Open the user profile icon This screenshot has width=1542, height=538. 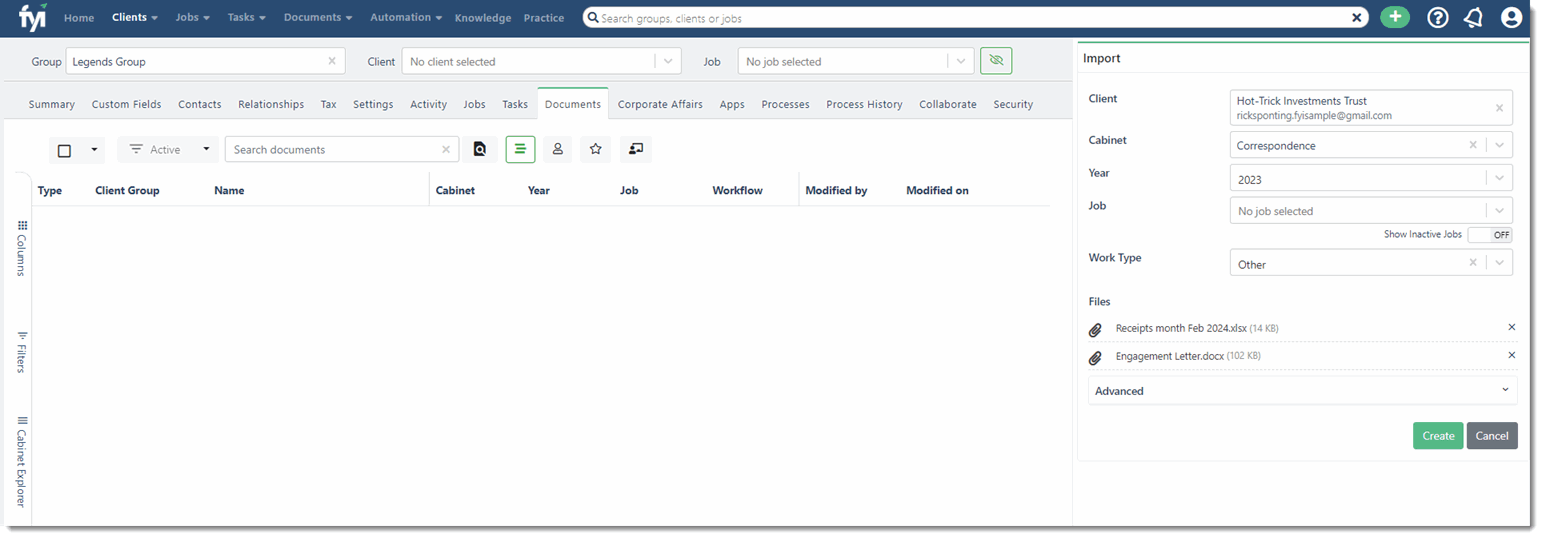(1511, 17)
